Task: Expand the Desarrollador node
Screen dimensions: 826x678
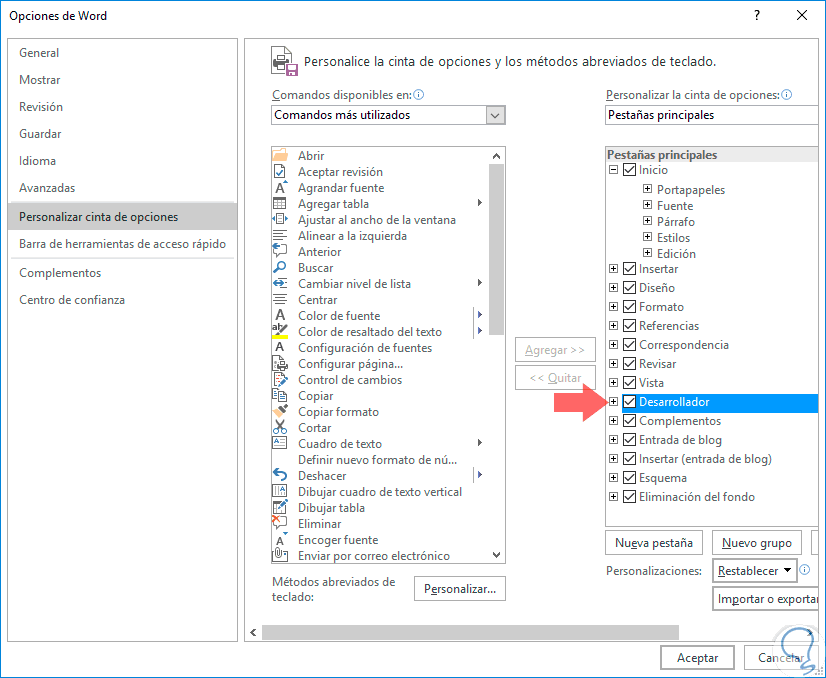Action: click(x=613, y=401)
